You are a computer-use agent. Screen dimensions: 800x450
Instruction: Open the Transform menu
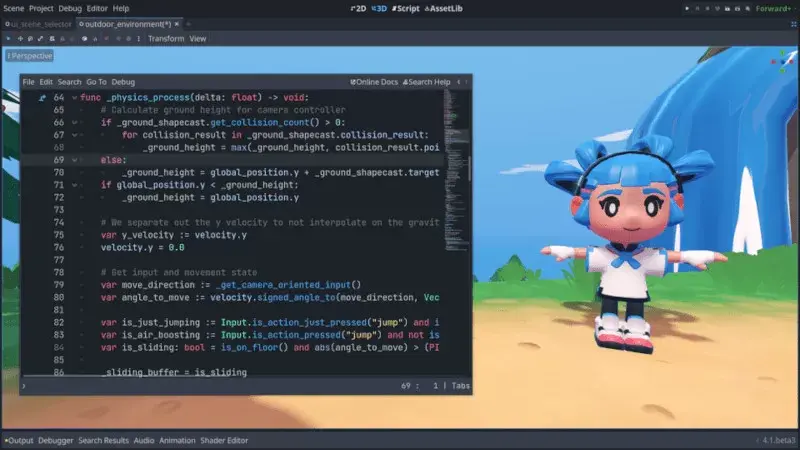pos(166,39)
